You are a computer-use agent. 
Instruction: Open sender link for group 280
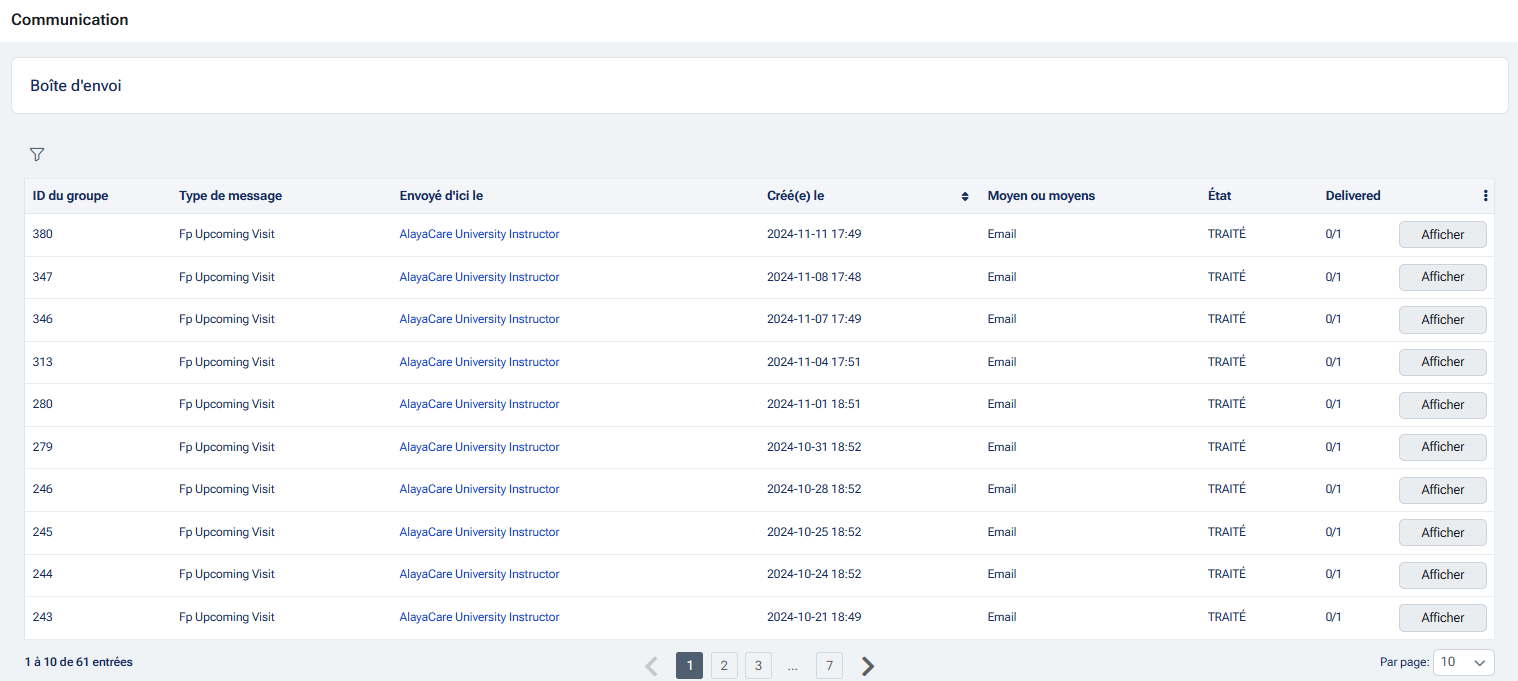click(479, 404)
